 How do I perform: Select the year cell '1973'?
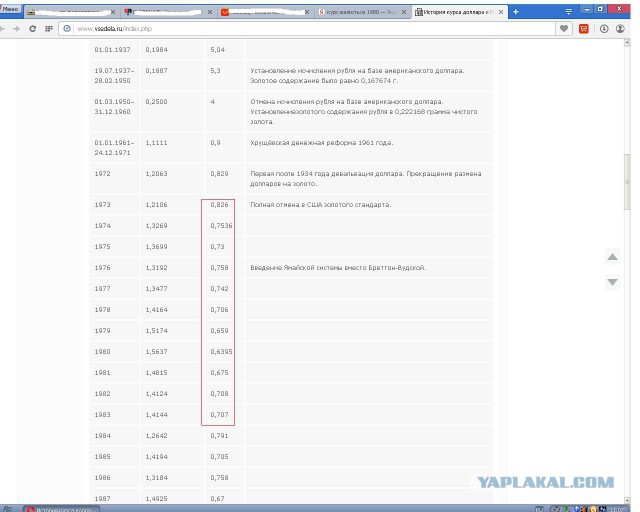[102, 205]
